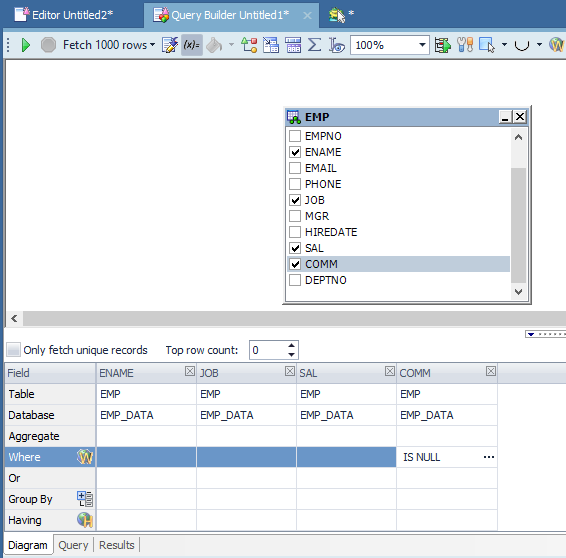This screenshot has height=558, width=566.
Task: Click the Having row globe H icon
Action: click(x=85, y=520)
